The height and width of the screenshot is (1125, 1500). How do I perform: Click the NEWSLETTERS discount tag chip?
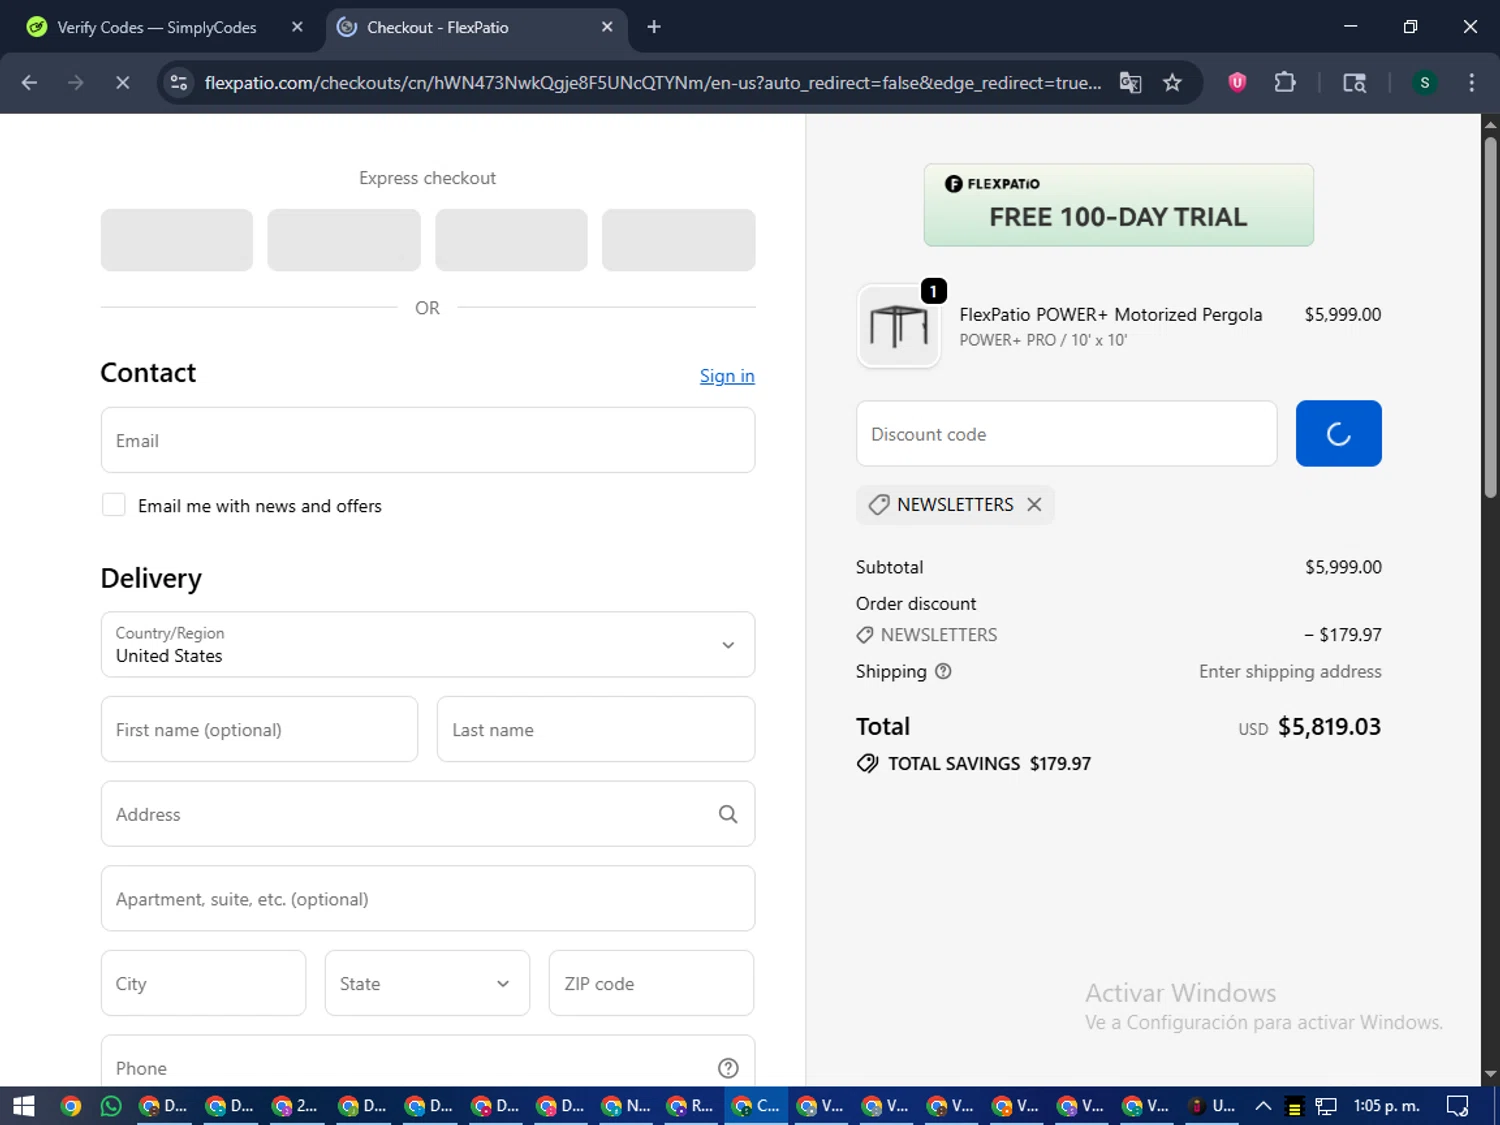(x=955, y=505)
